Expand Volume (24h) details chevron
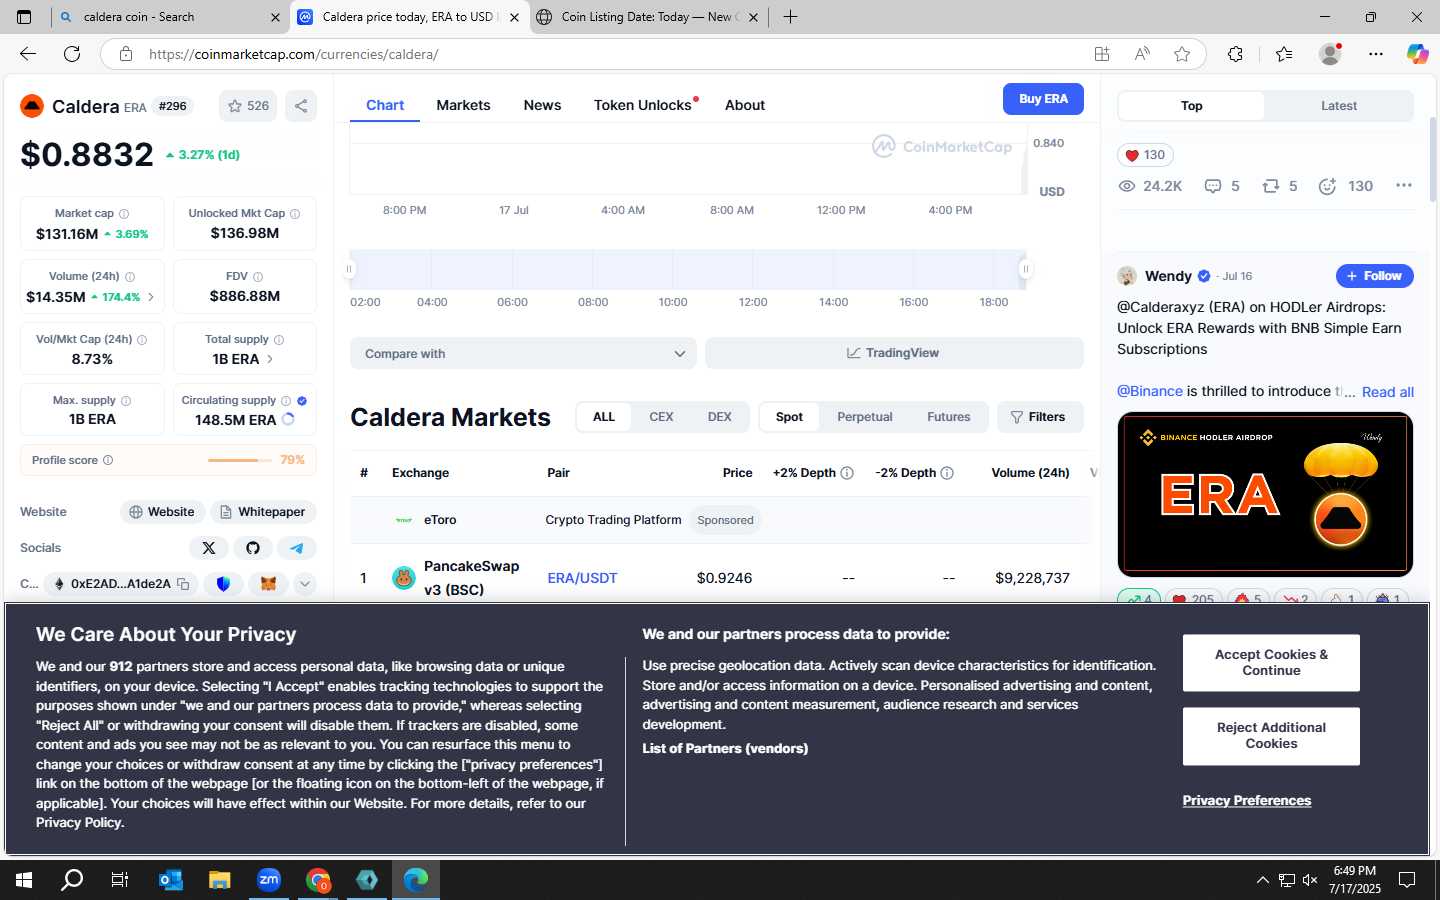1440x900 pixels. (x=151, y=297)
